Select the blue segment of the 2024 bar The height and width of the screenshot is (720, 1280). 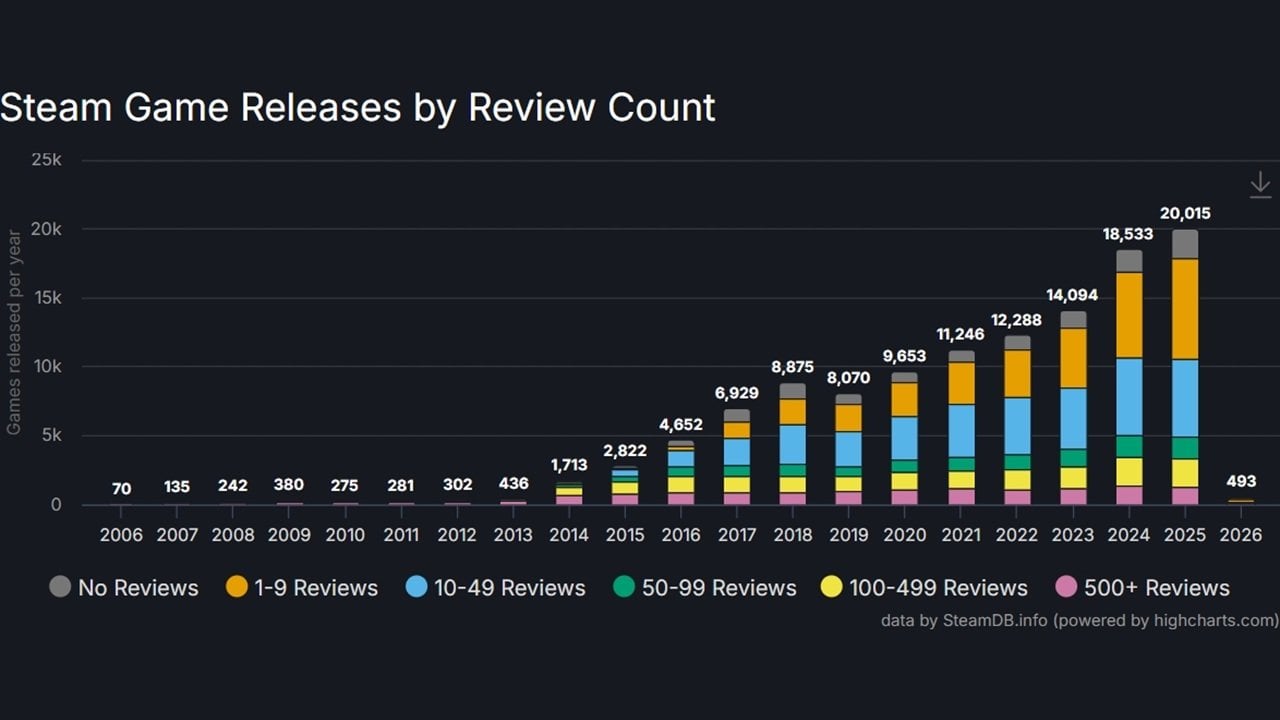click(1129, 396)
